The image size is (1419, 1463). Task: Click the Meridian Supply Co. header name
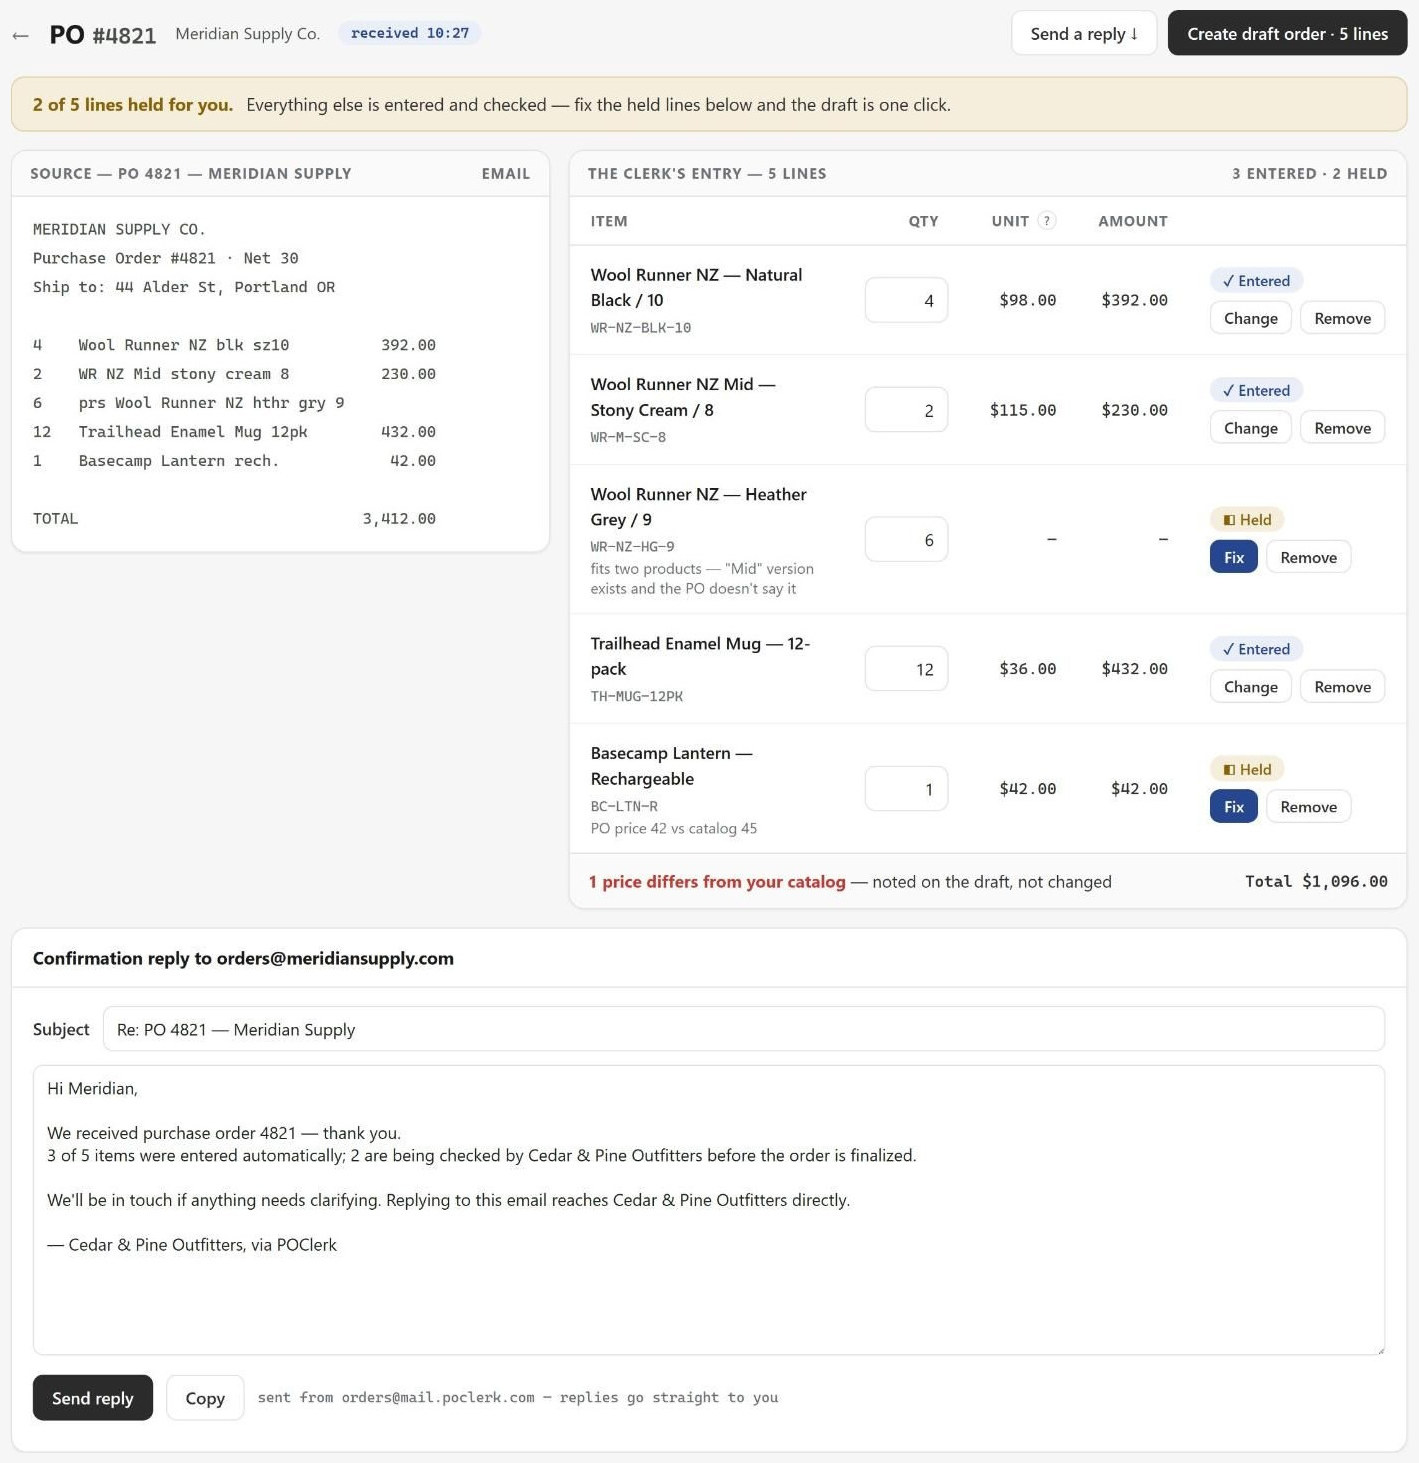pos(248,34)
